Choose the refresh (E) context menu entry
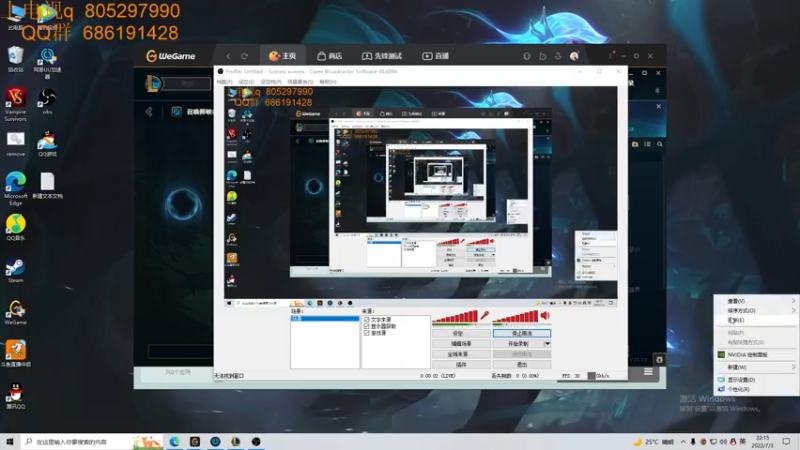Viewport: 800px width, 450px height. coord(756,320)
